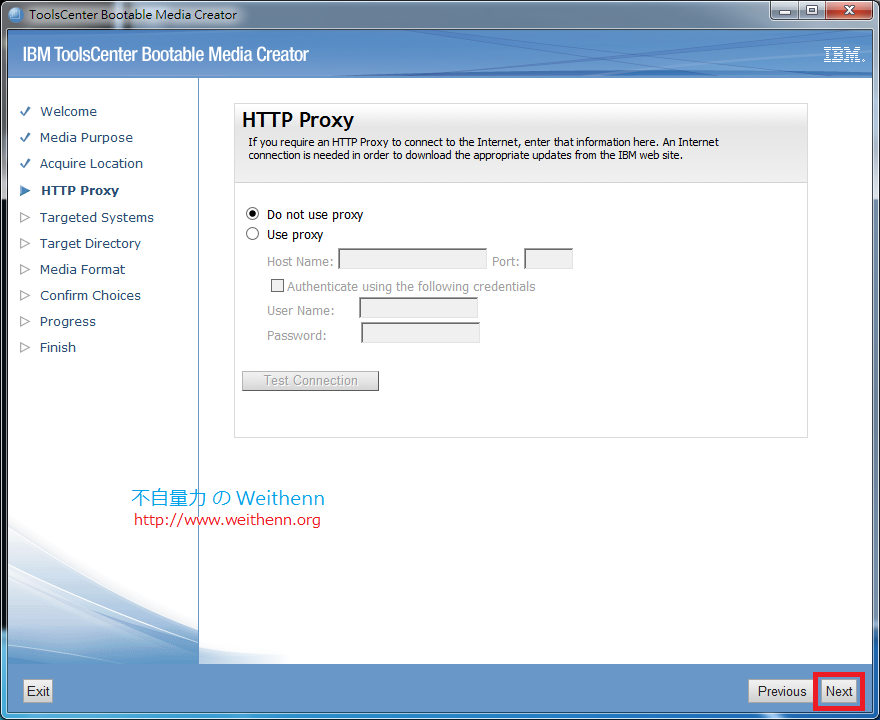Close the ToolsCenter window
Image resolution: width=880 pixels, height=720 pixels.
coord(849,11)
